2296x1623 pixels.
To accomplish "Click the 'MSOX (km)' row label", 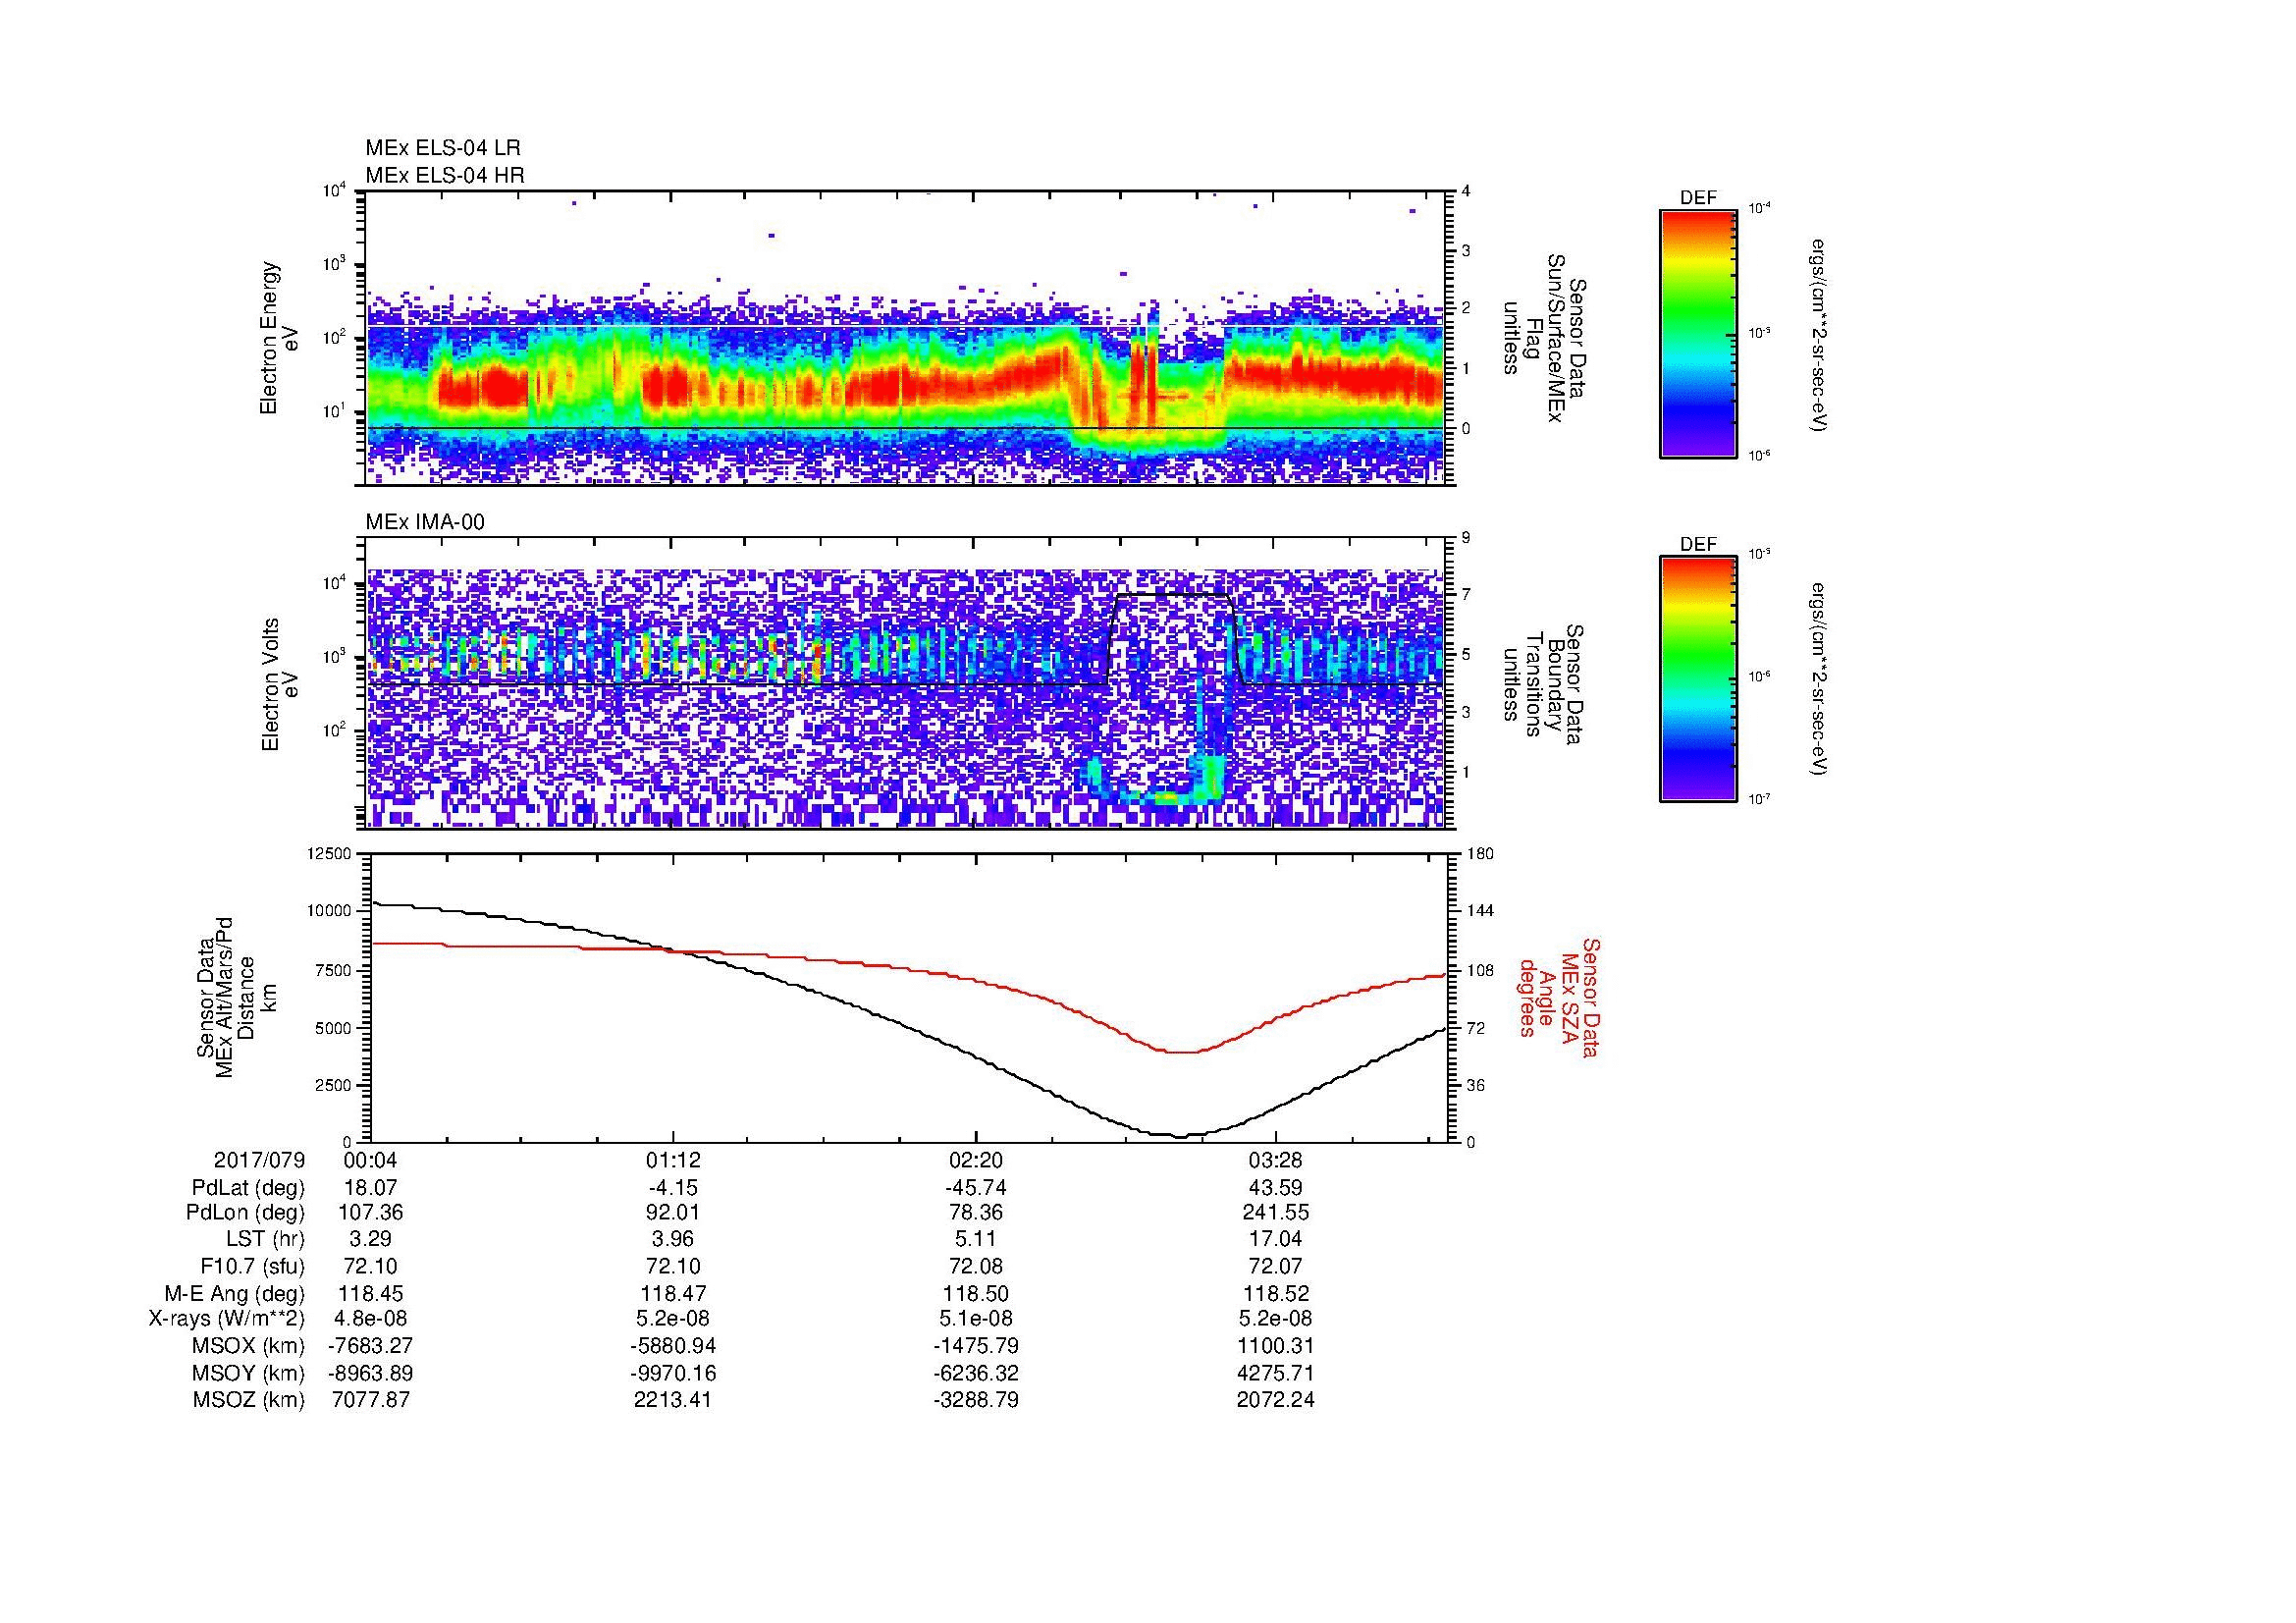I will (249, 1346).
